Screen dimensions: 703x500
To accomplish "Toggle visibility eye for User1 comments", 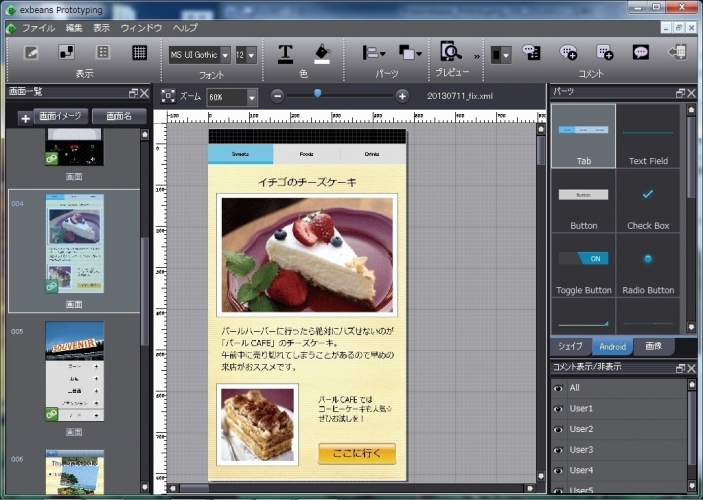I will click(x=558, y=409).
